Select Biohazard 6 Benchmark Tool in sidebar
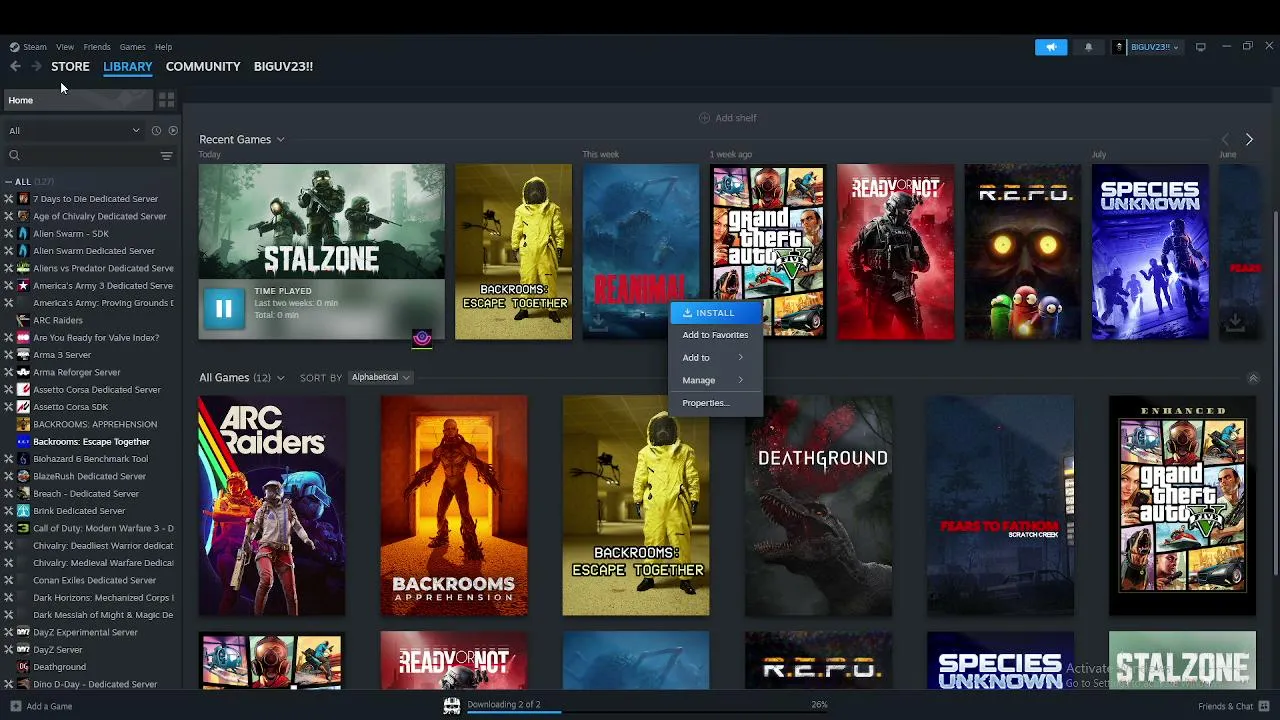The width and height of the screenshot is (1280, 720). tap(91, 459)
